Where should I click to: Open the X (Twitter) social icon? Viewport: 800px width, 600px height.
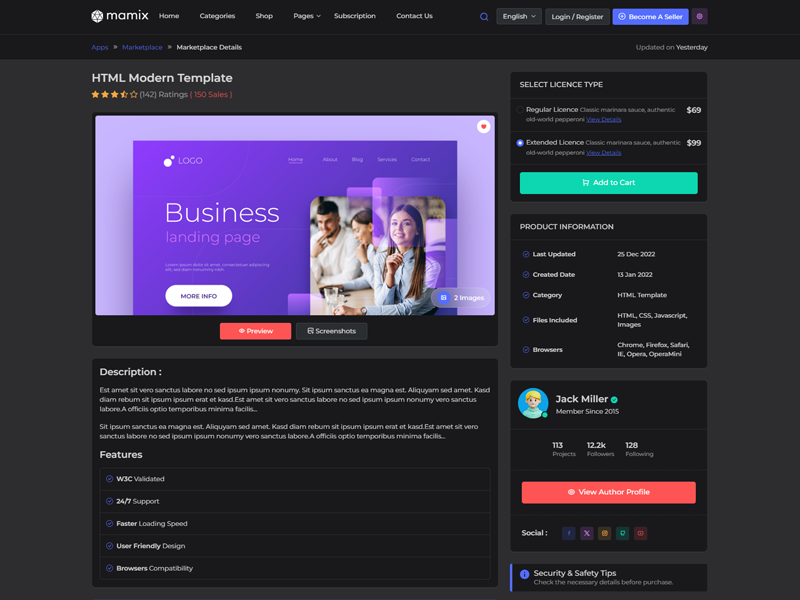[587, 533]
